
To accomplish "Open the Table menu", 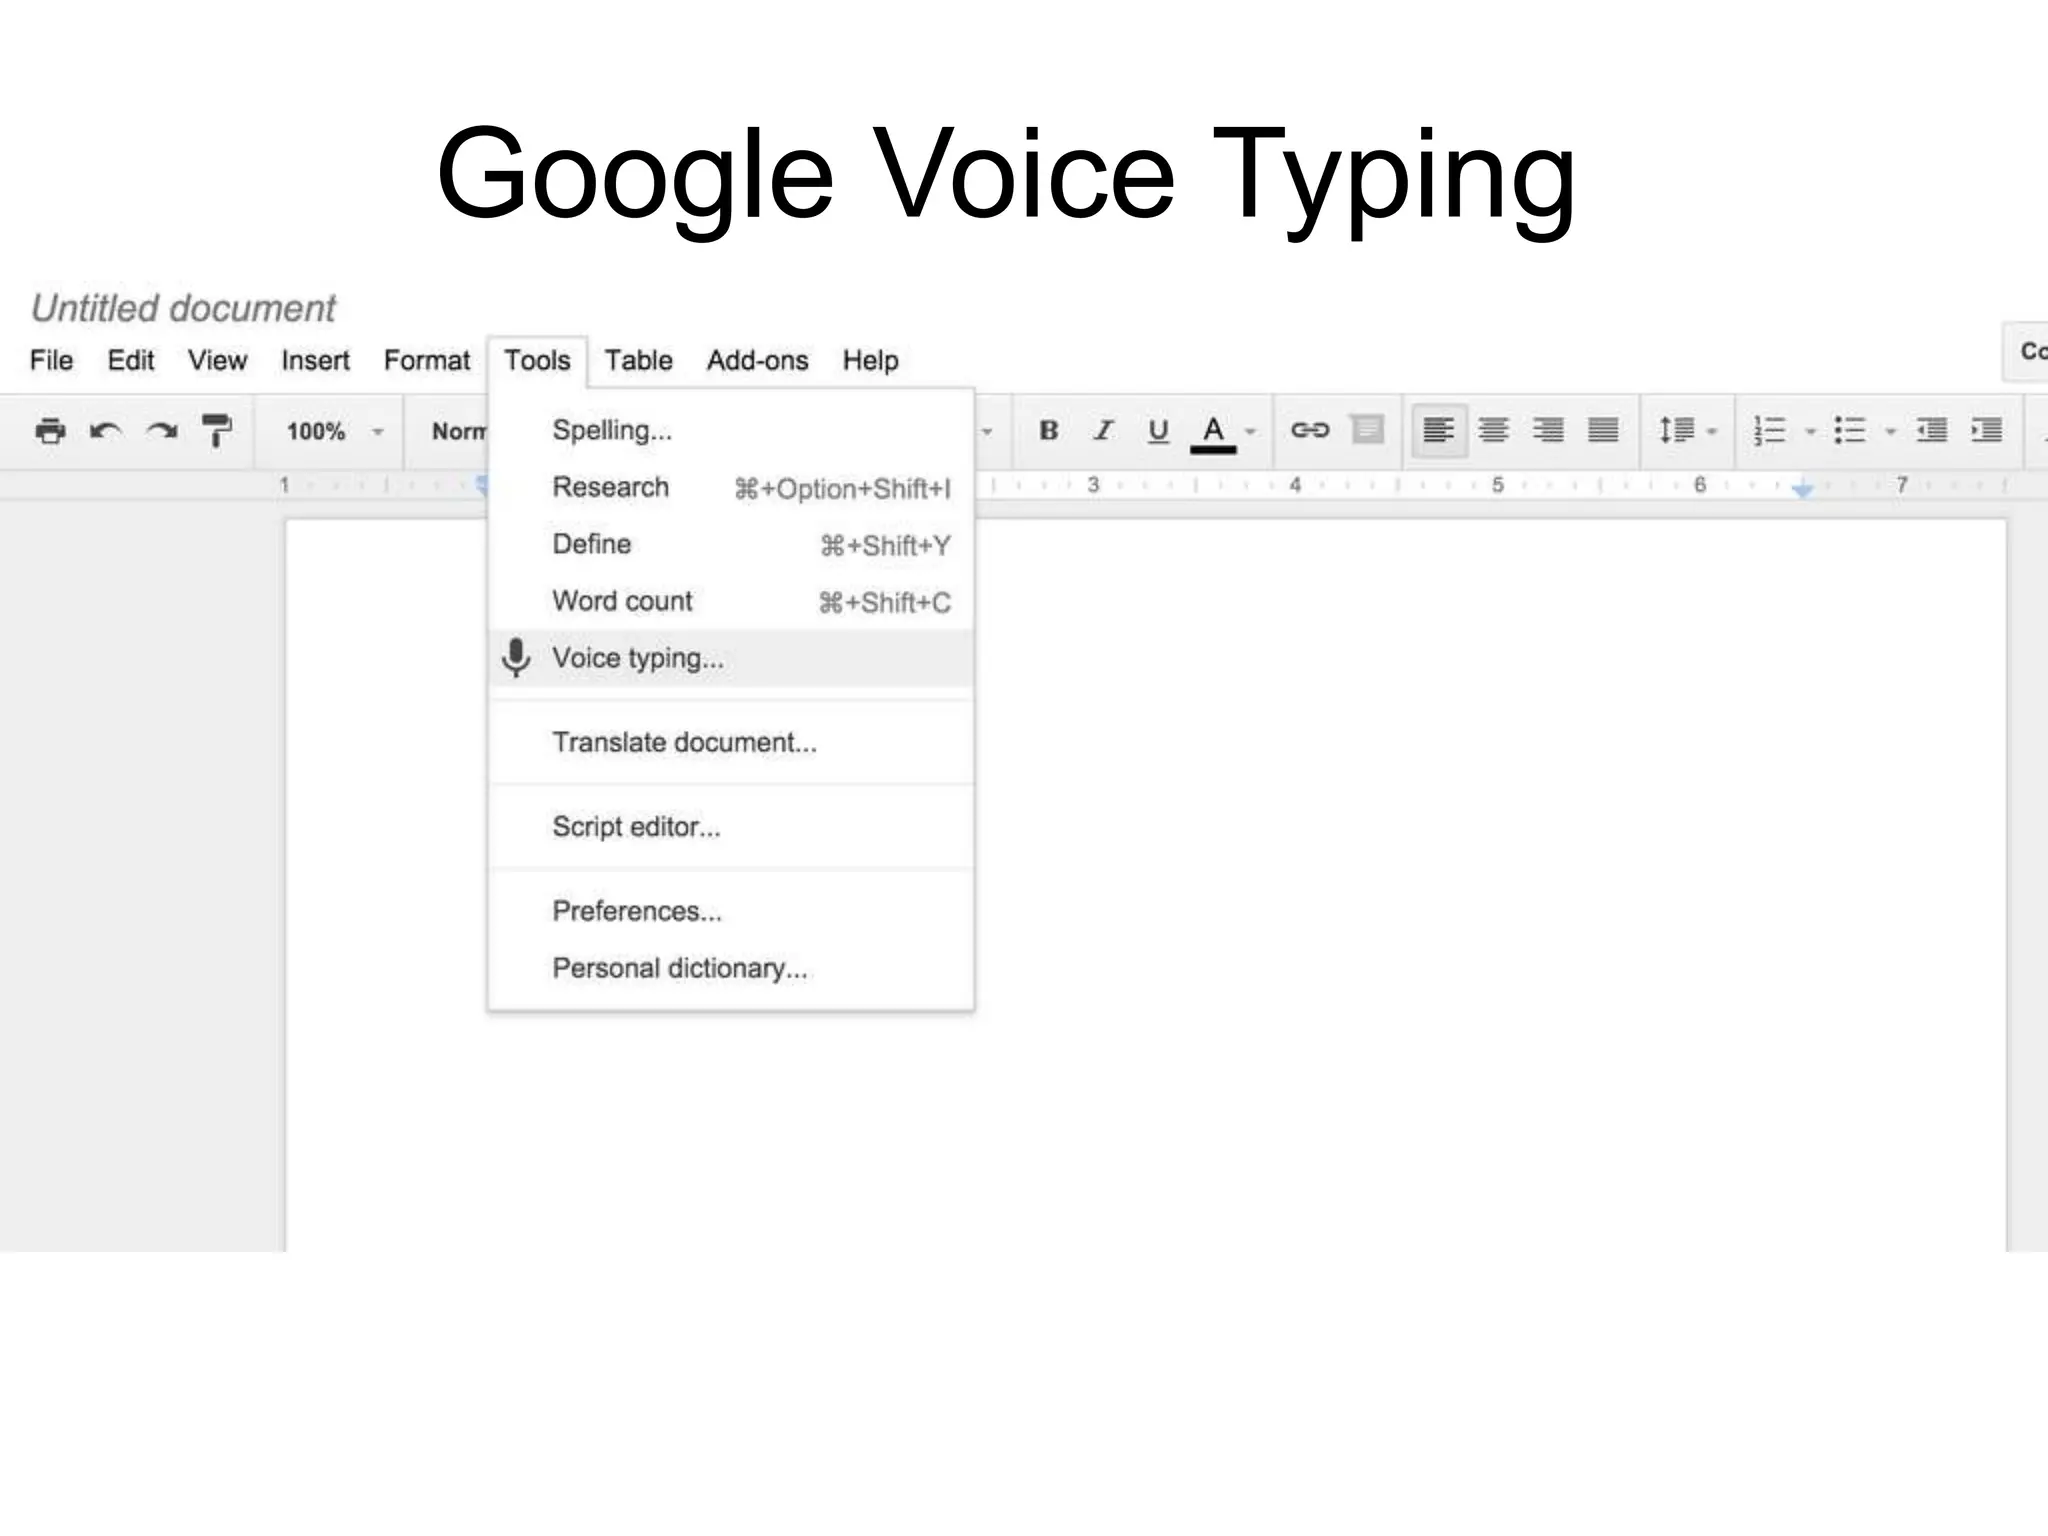I will (638, 360).
